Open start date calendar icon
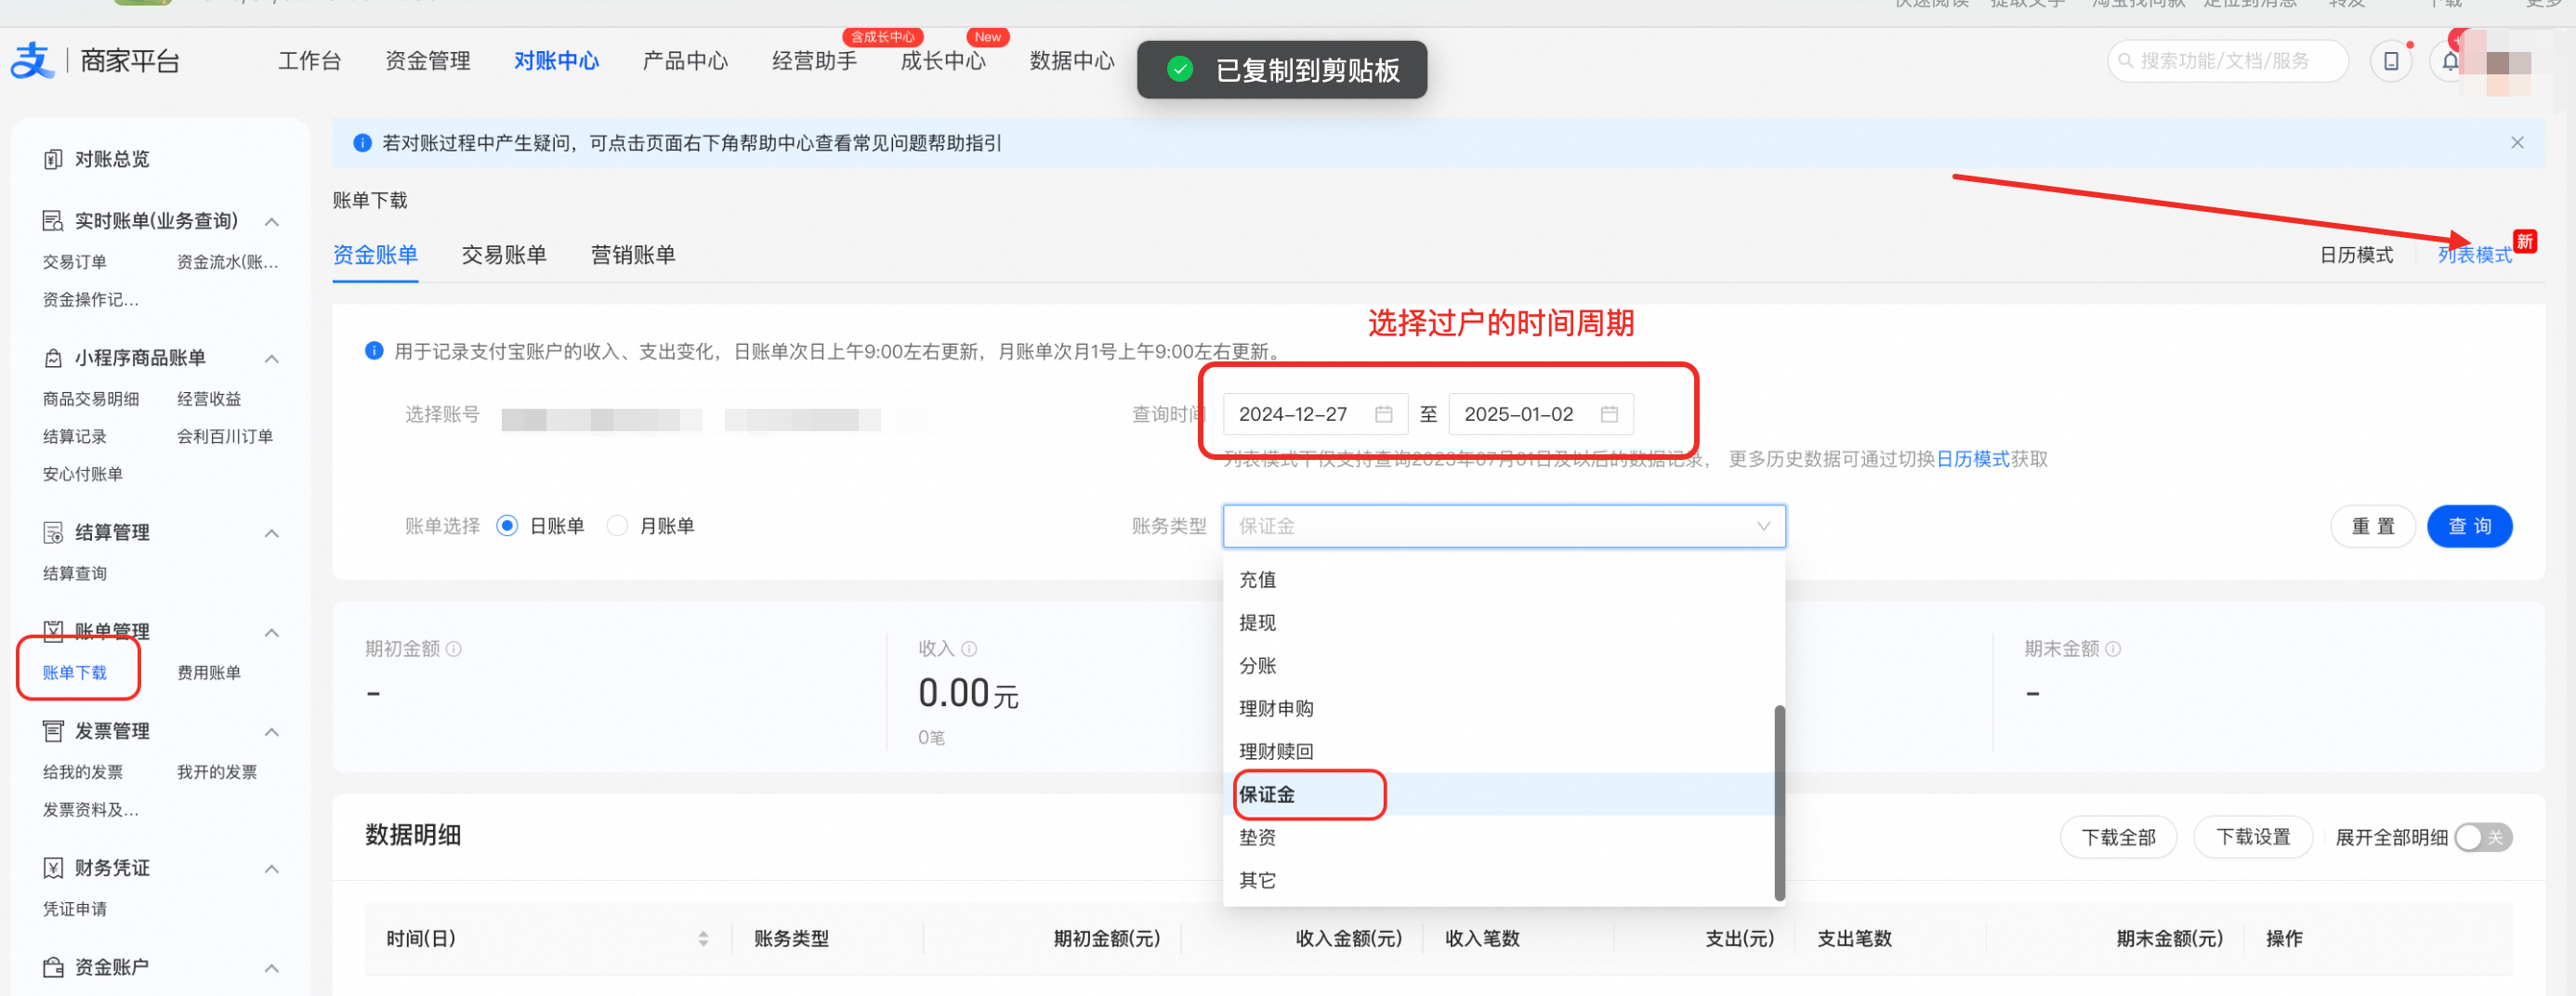2576x996 pixels. [1383, 414]
